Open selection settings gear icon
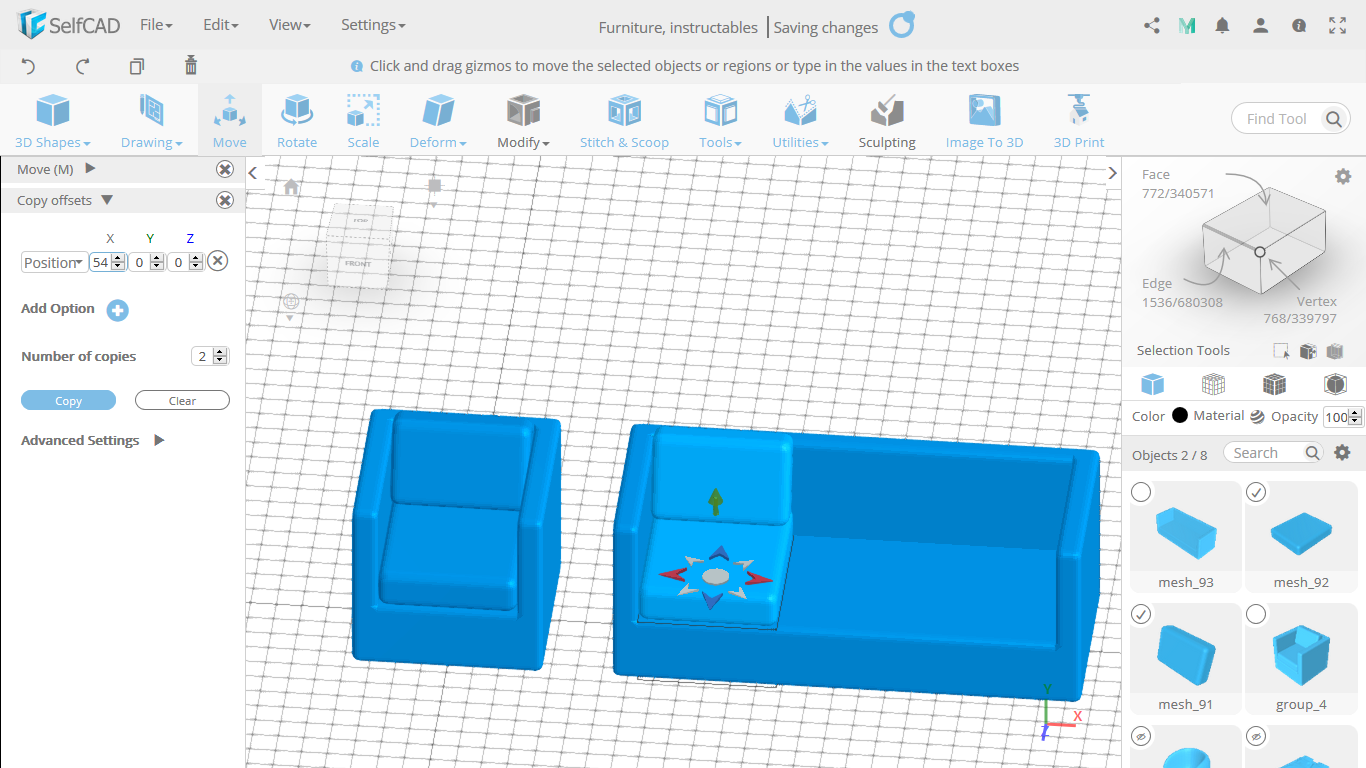The image size is (1366, 768). pyautogui.click(x=1343, y=176)
